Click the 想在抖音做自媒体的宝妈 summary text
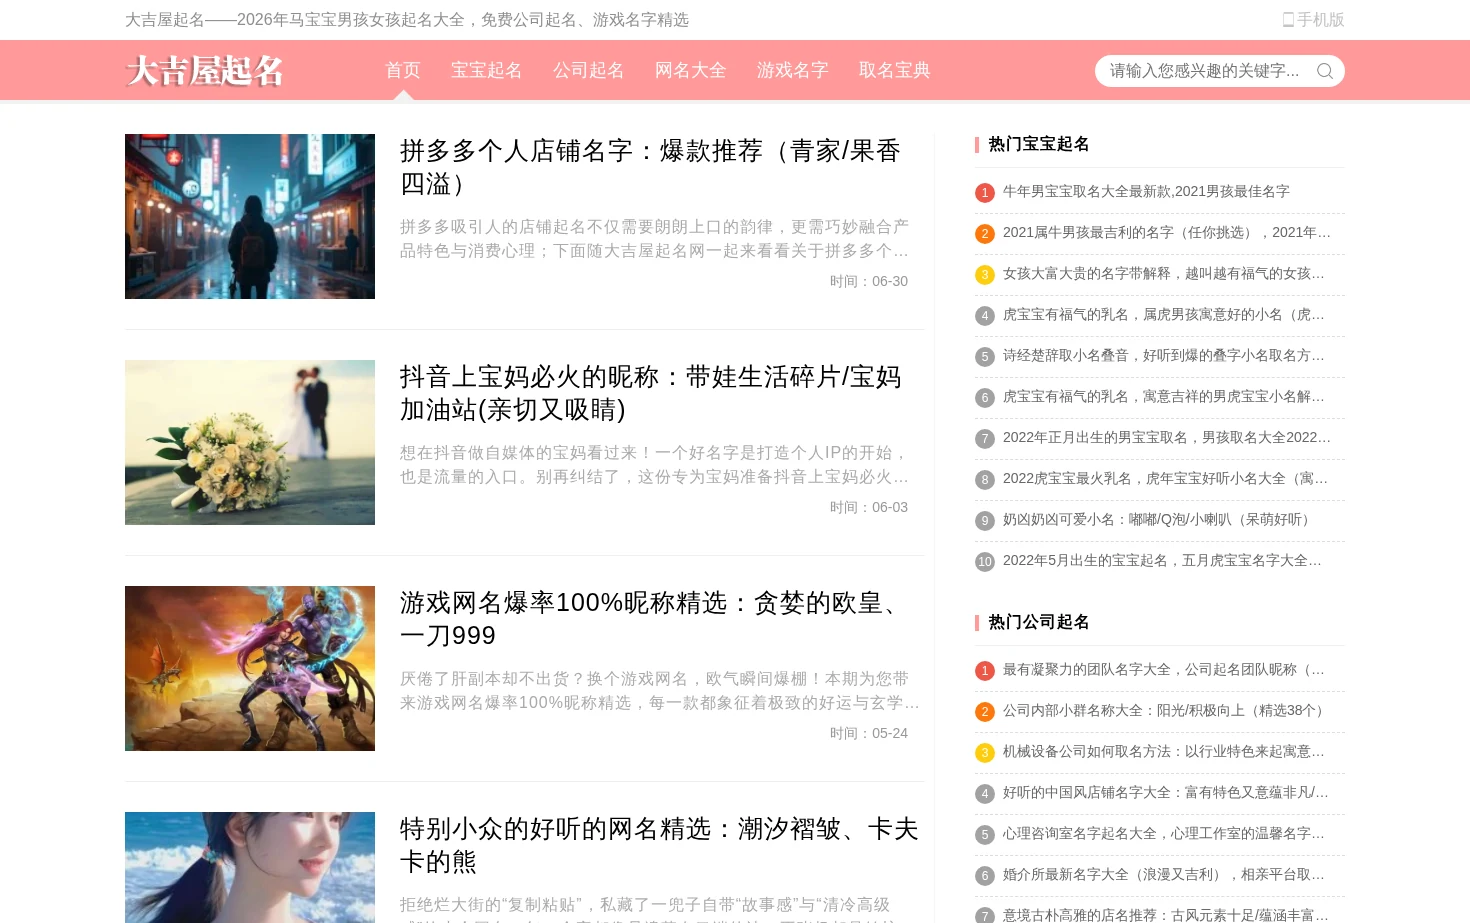The width and height of the screenshot is (1470, 923). [x=655, y=465]
